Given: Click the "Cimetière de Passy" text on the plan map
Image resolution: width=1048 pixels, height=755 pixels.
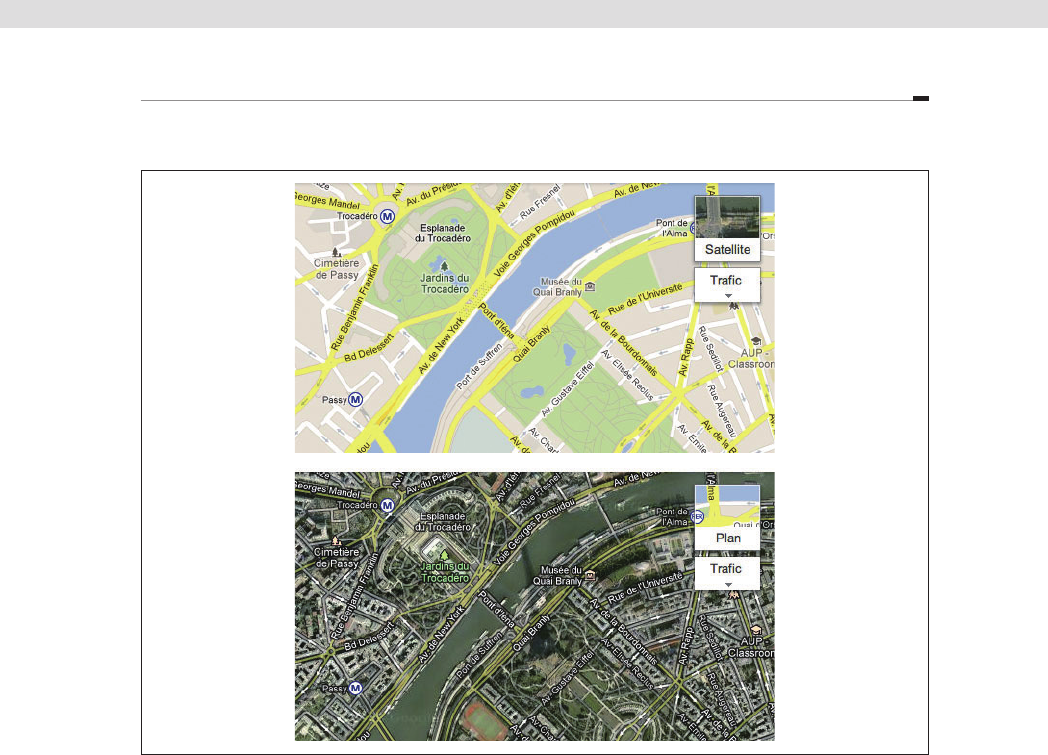Looking at the screenshot, I should tap(337, 269).
